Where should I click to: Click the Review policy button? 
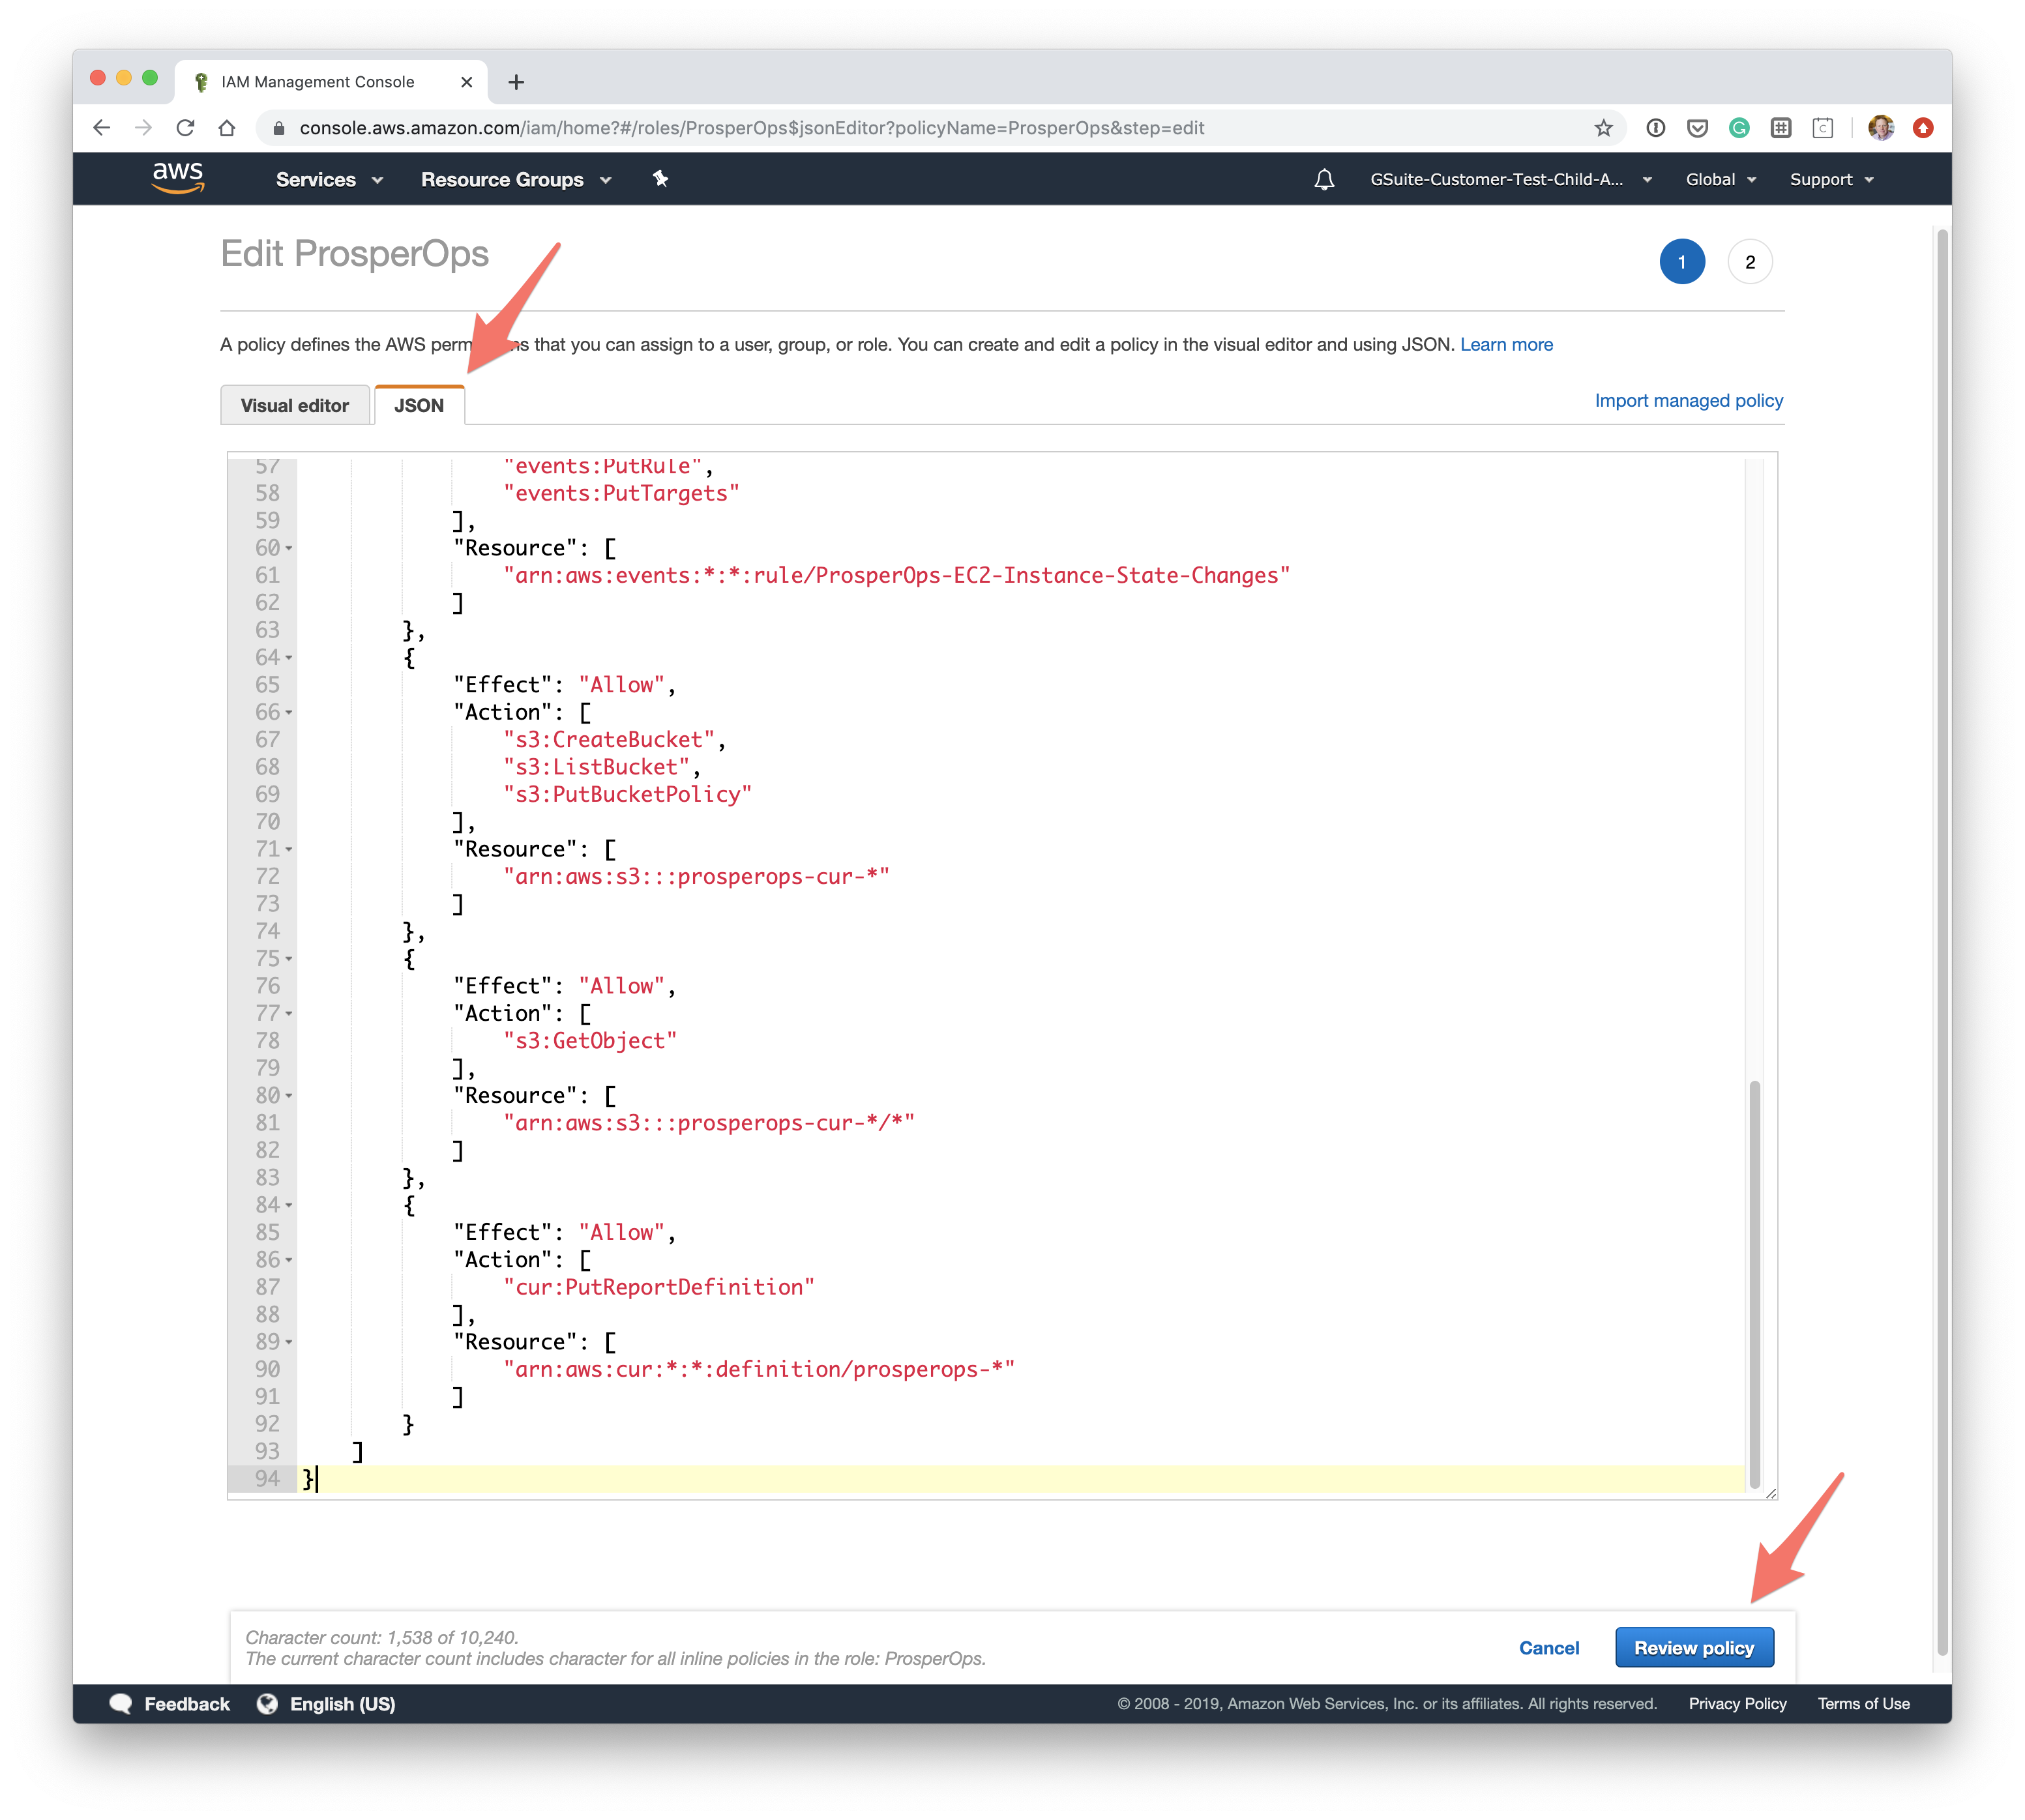[x=1694, y=1648]
